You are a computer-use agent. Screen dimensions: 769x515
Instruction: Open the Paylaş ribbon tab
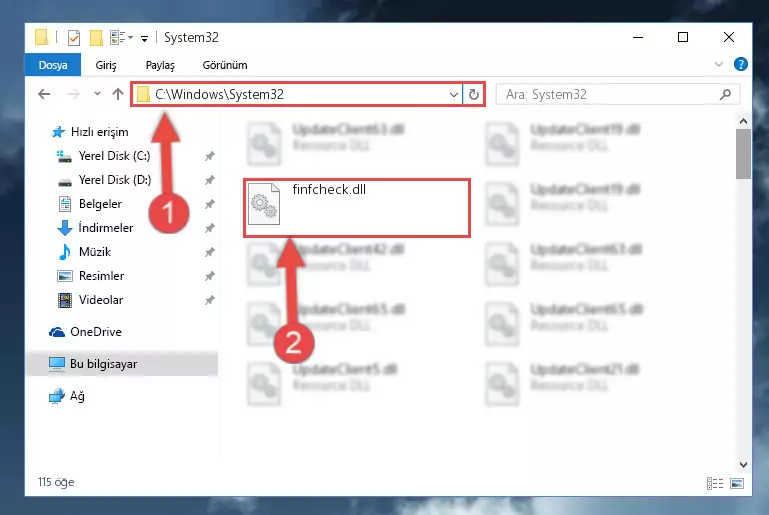[160, 65]
